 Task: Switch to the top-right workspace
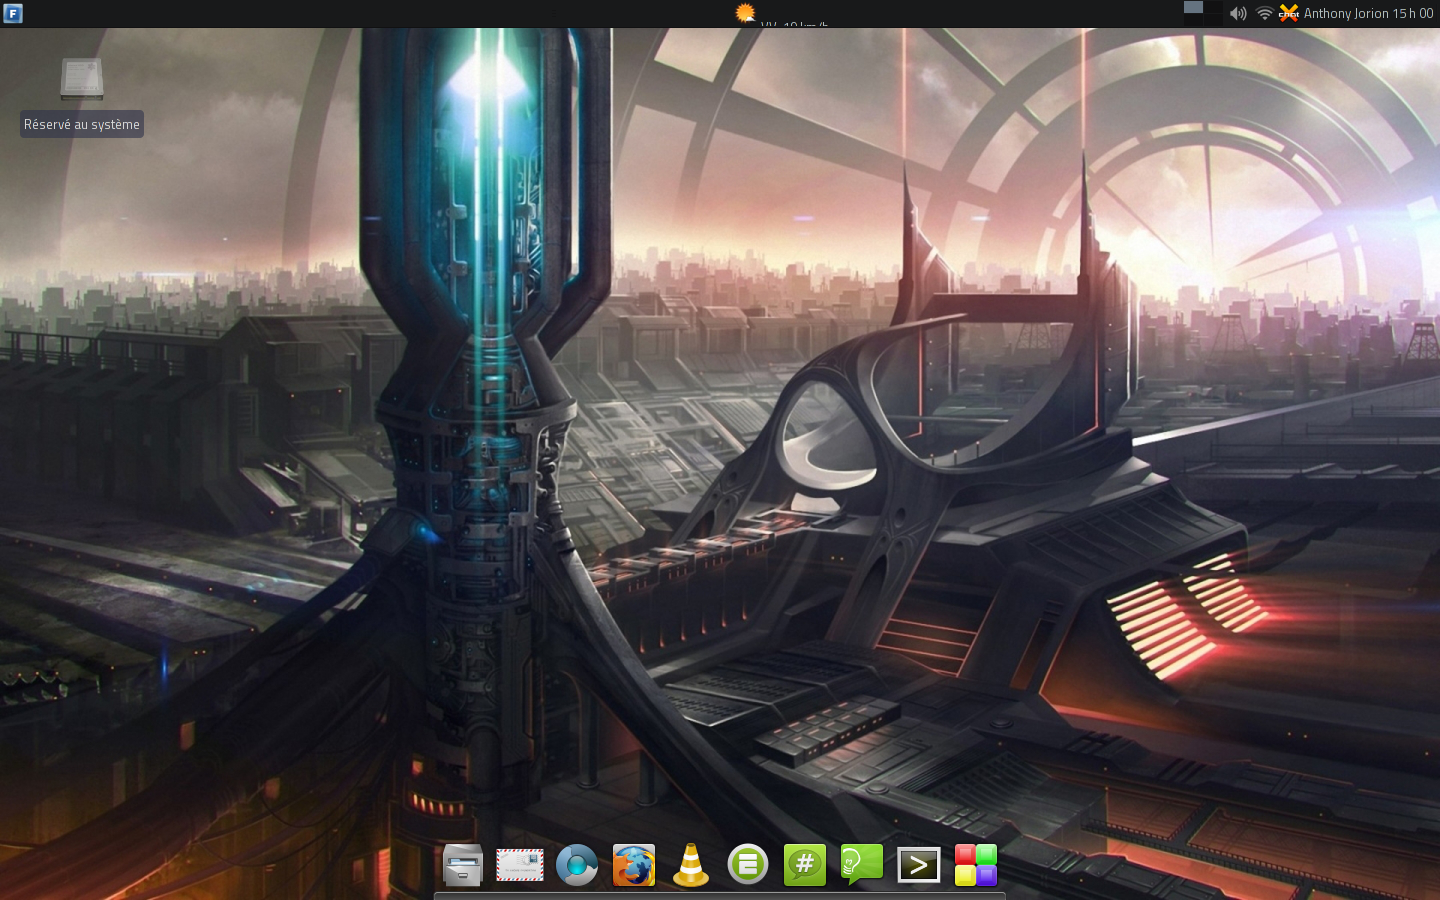tap(1212, 7)
